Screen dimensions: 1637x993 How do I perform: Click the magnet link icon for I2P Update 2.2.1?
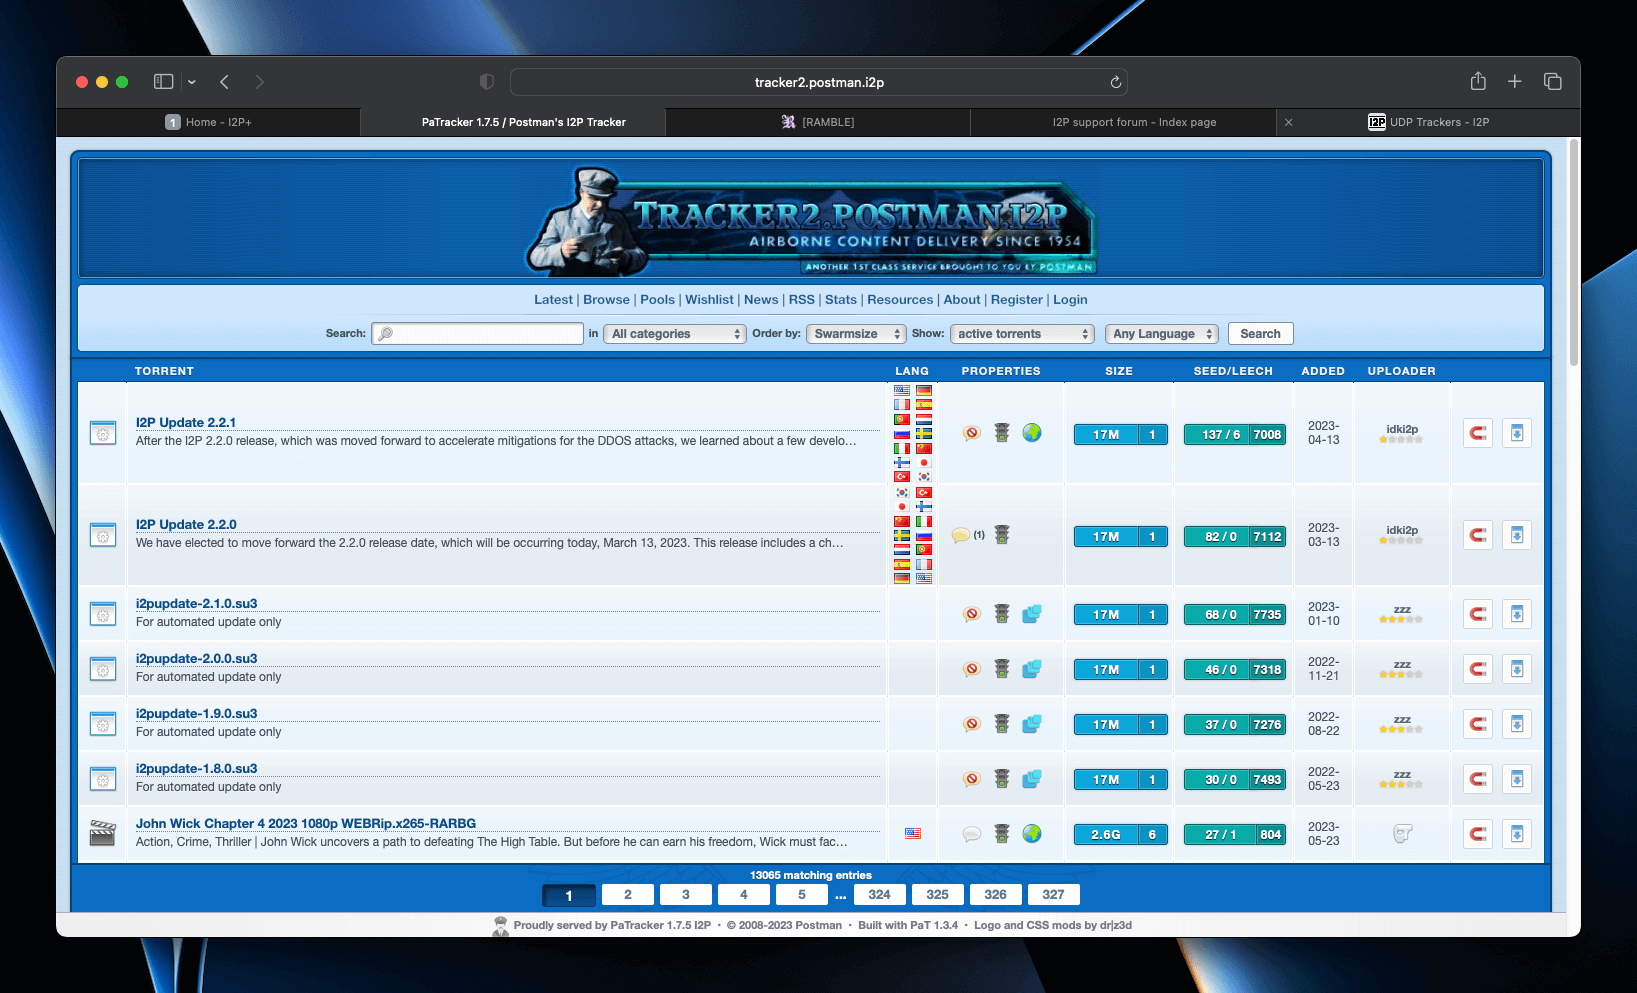pos(1477,433)
